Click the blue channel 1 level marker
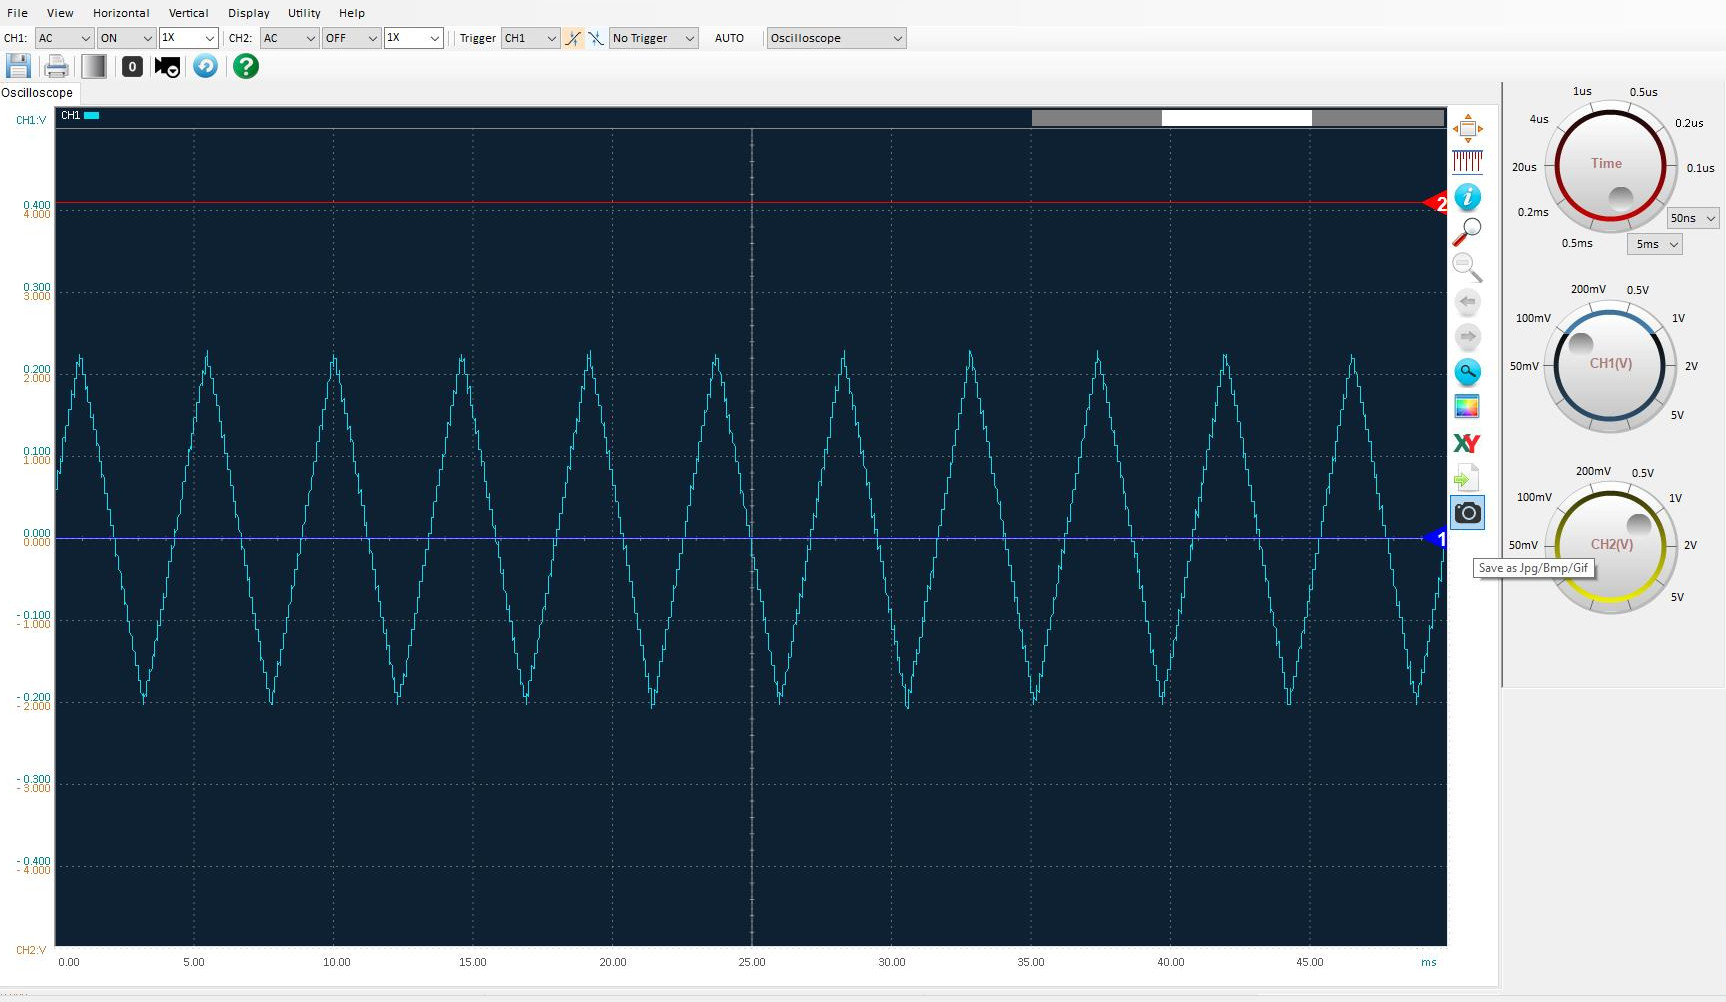 click(x=1436, y=538)
